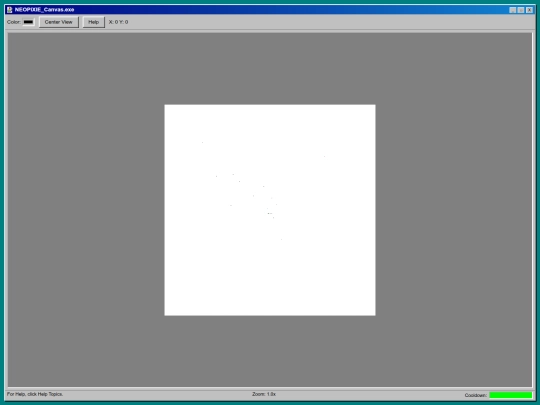Open the Help button
This screenshot has width=540, height=405.
pos(94,22)
